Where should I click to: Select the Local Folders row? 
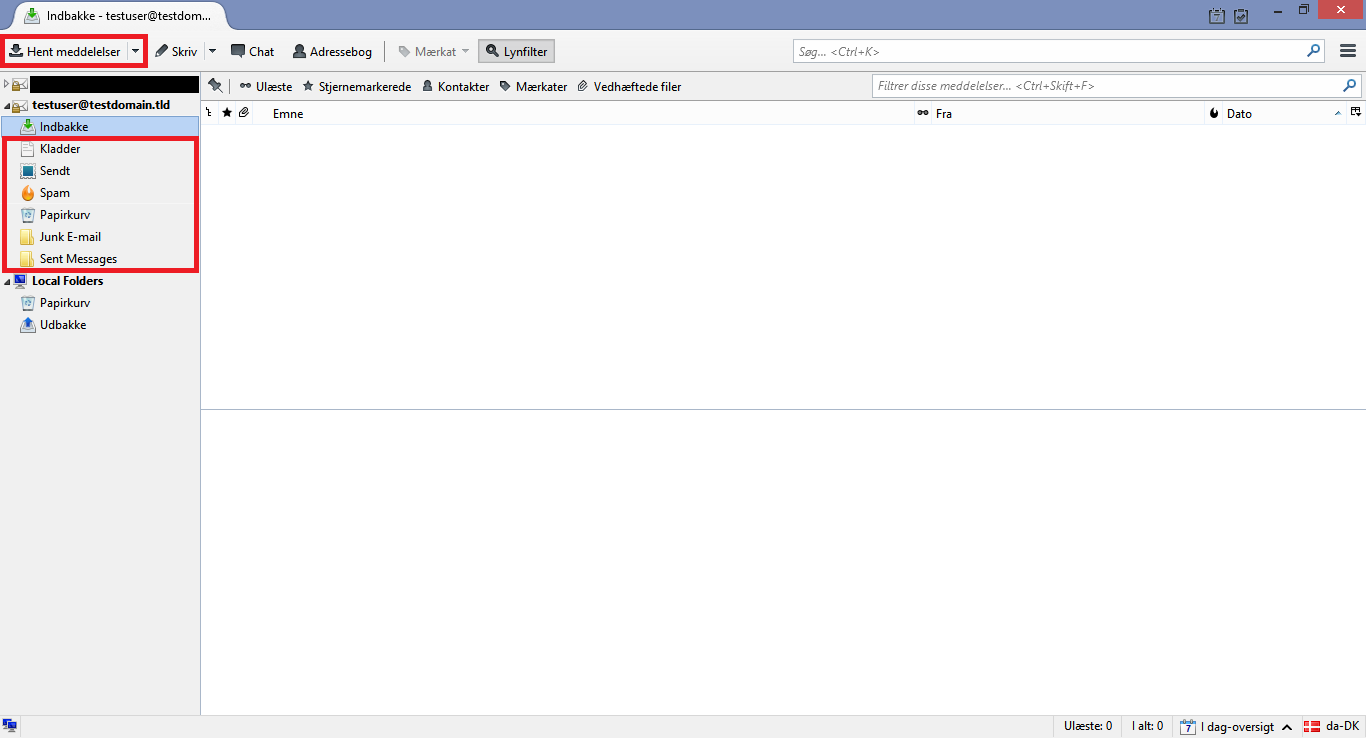[x=100, y=281]
